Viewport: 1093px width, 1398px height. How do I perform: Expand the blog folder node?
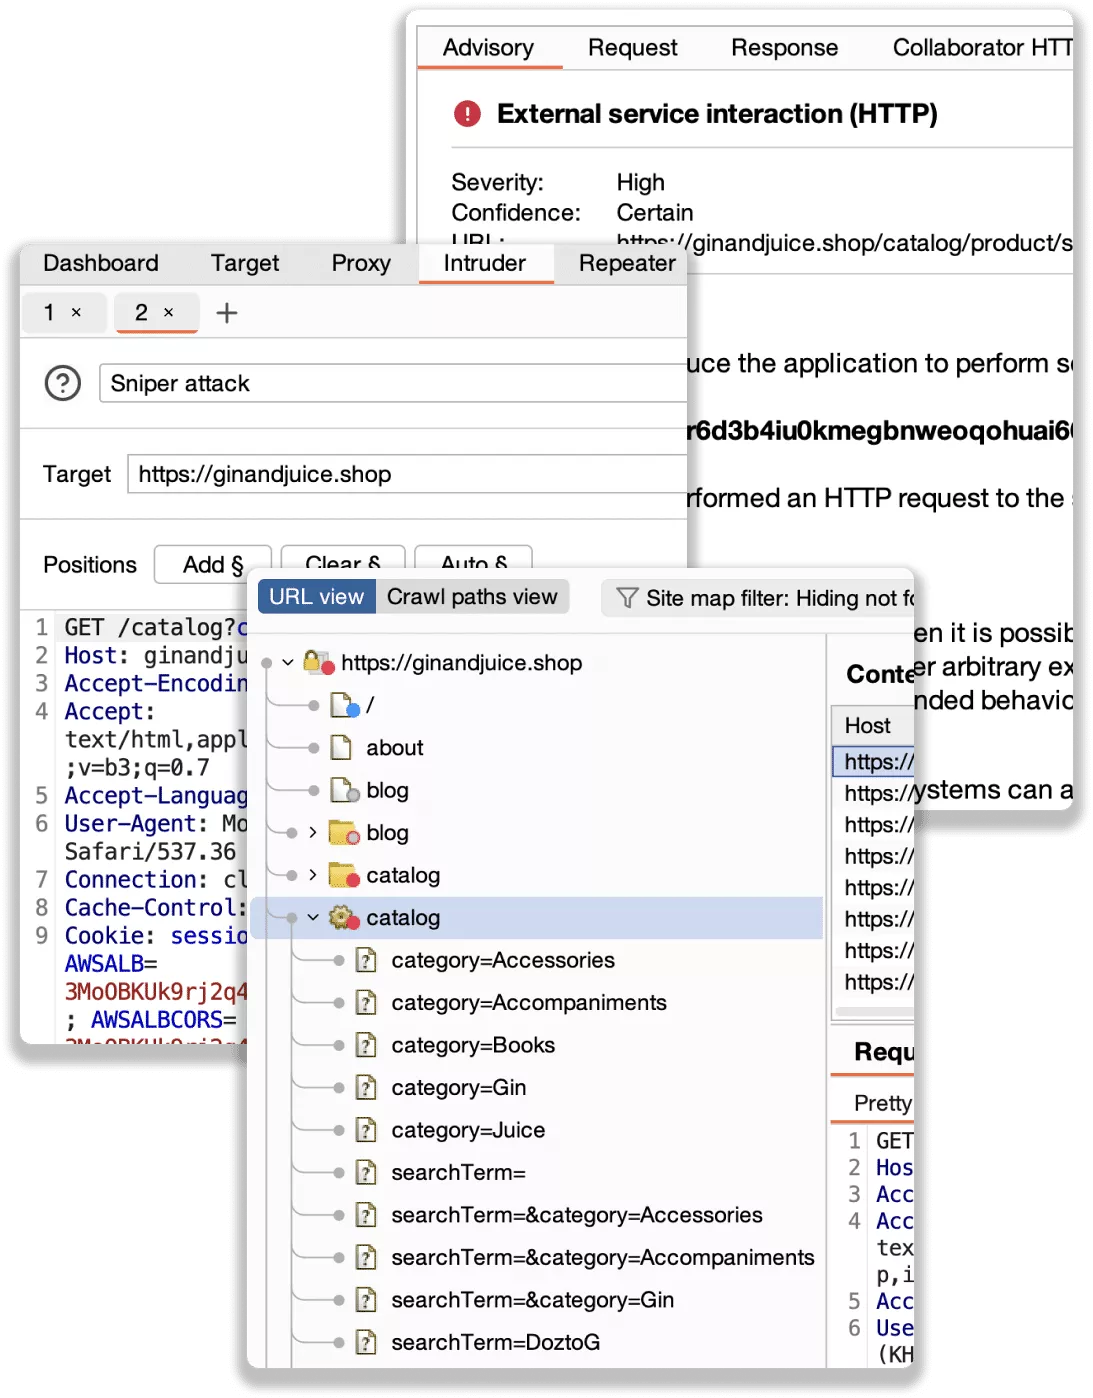tap(314, 833)
